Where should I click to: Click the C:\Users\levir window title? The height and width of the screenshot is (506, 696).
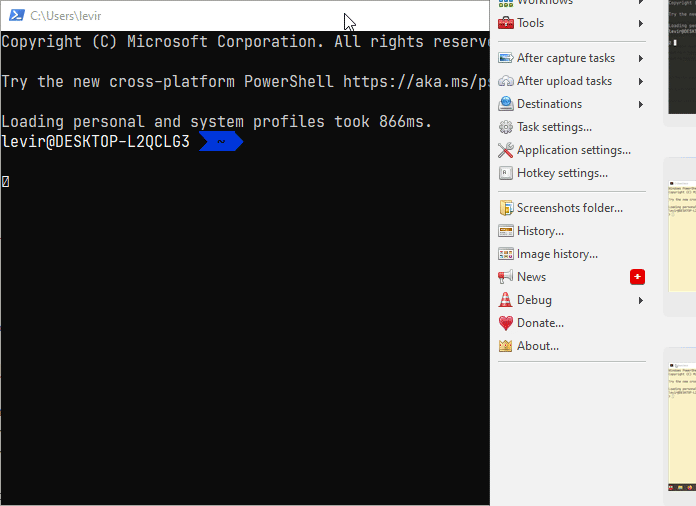(66, 16)
